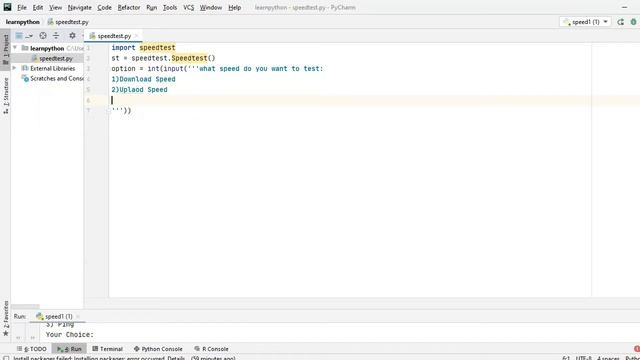Open the Python Console tool window

click(x=158, y=349)
